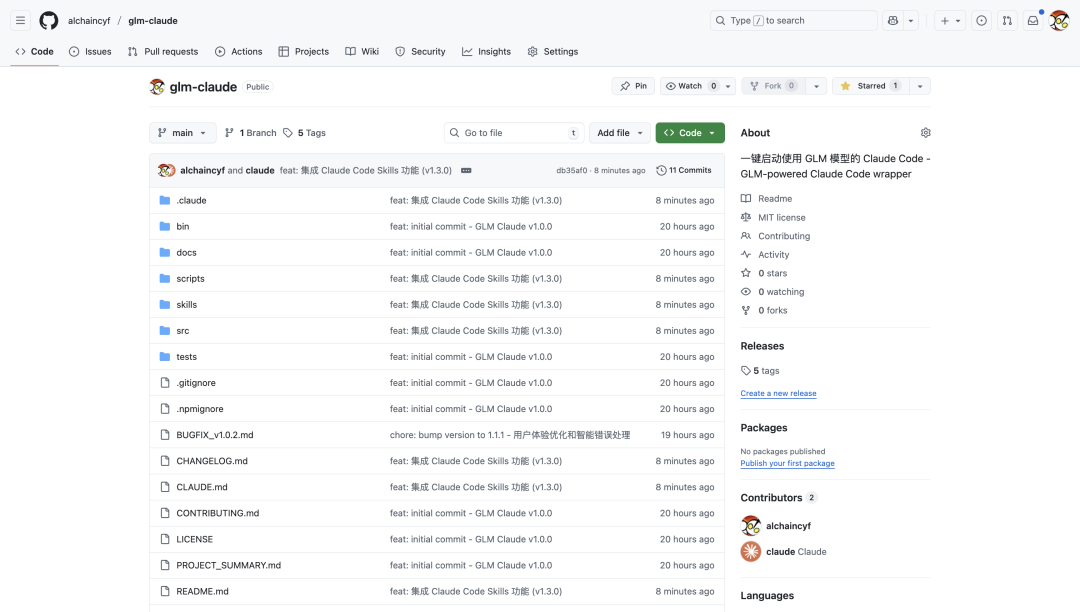Open the .claude folder
This screenshot has height=612, width=1080.
191,200
